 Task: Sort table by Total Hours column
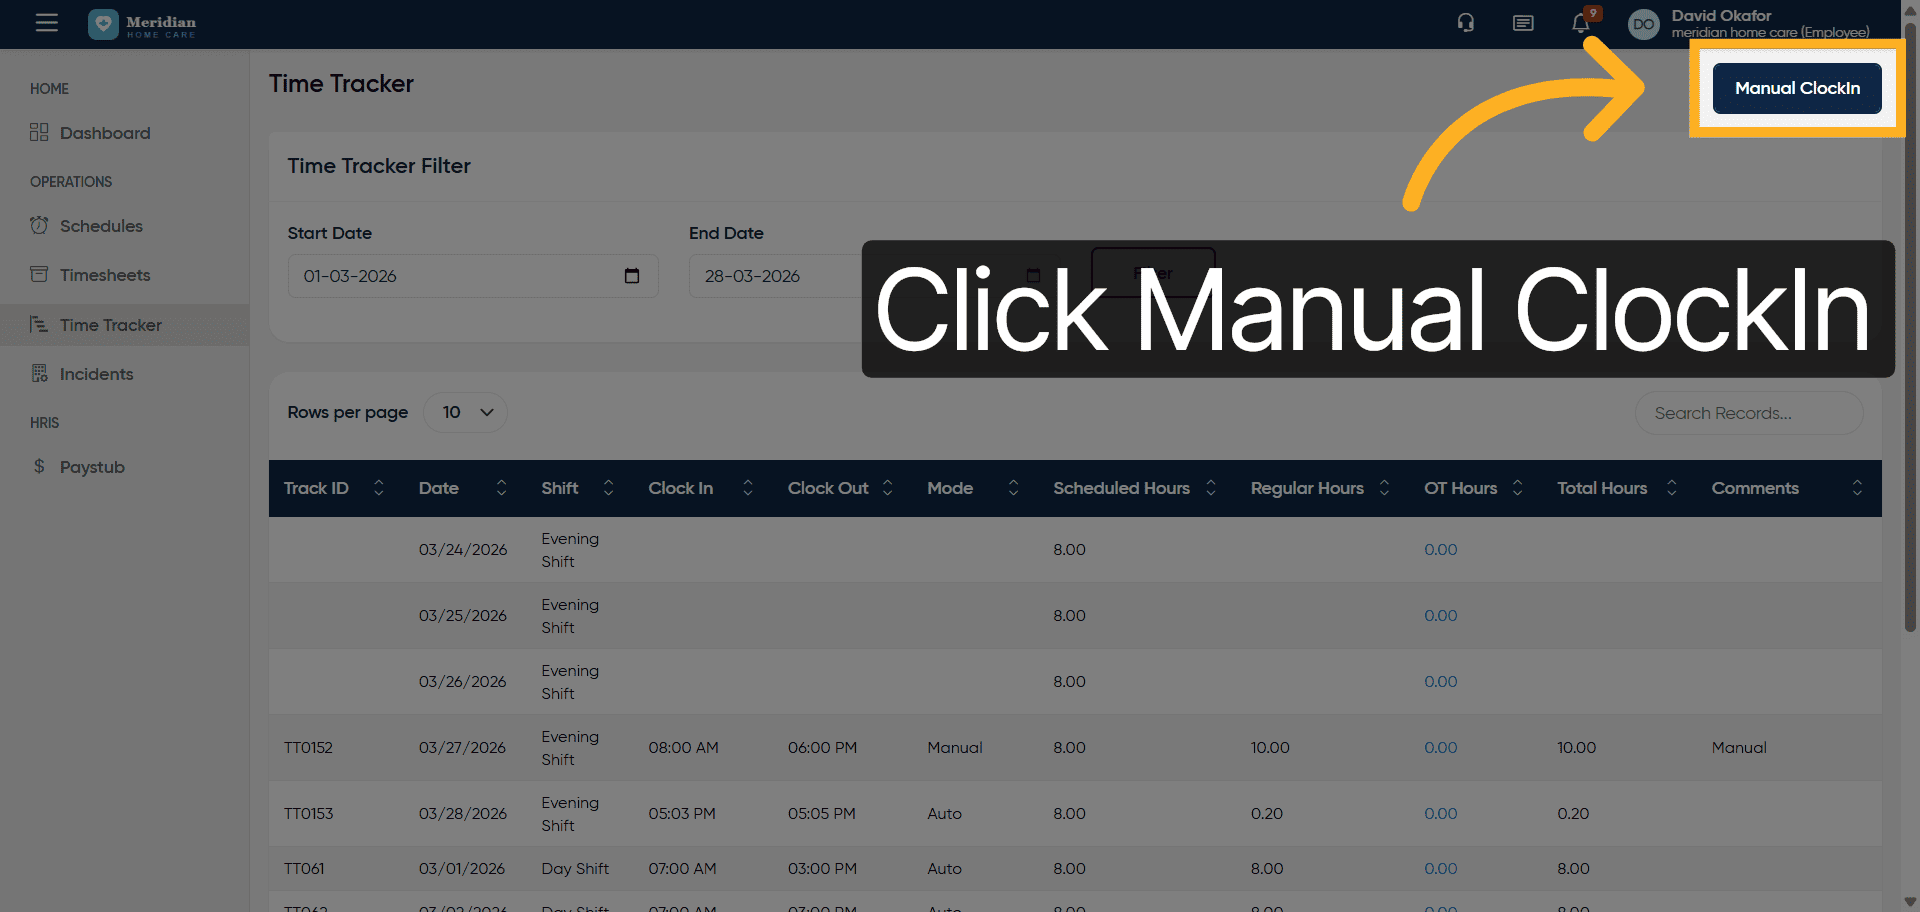tap(1671, 488)
